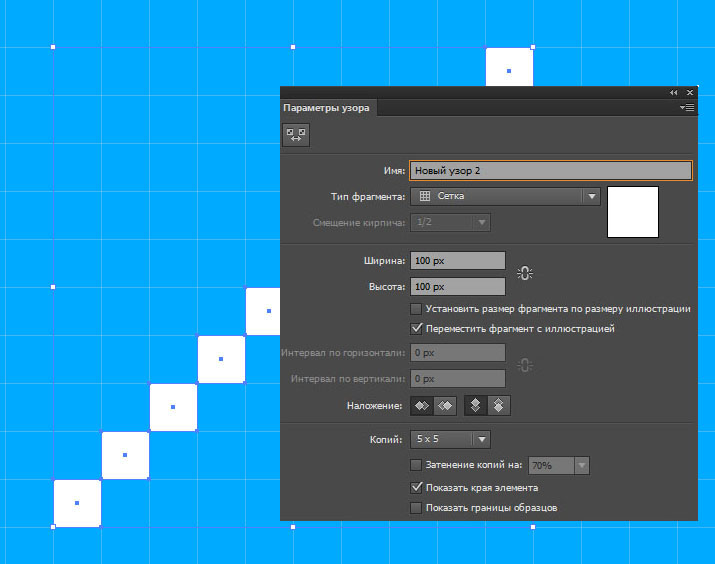This screenshot has width=715, height=564.
Task: Click the 'Высота' height input field
Action: tap(457, 287)
